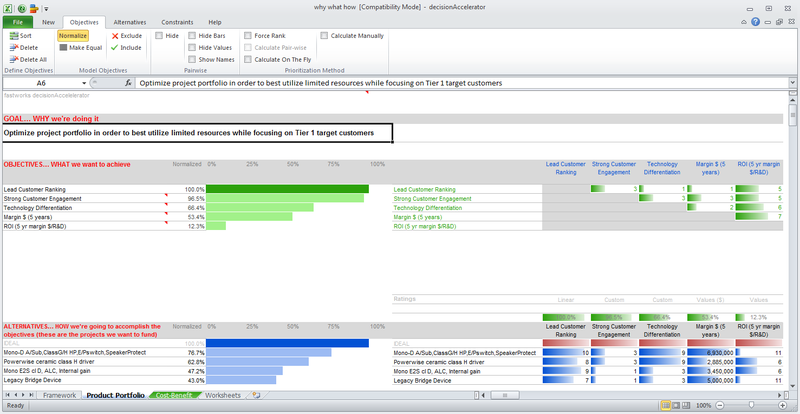Click the green circular quick access icon
Viewport: 800px width, 414px height.
pyautogui.click(x=22, y=8)
